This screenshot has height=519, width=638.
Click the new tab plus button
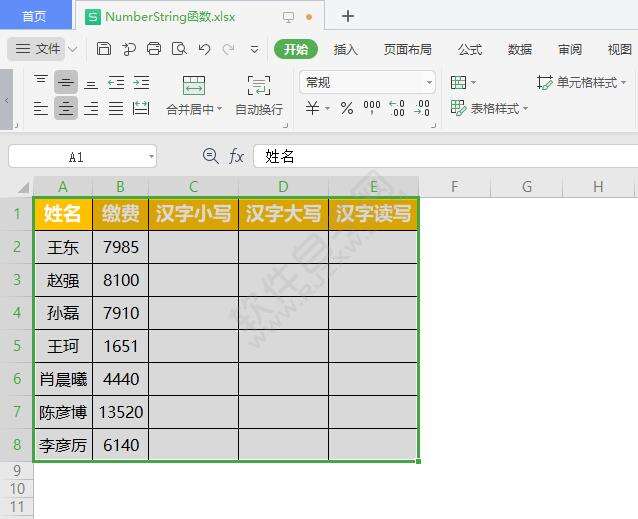point(348,16)
